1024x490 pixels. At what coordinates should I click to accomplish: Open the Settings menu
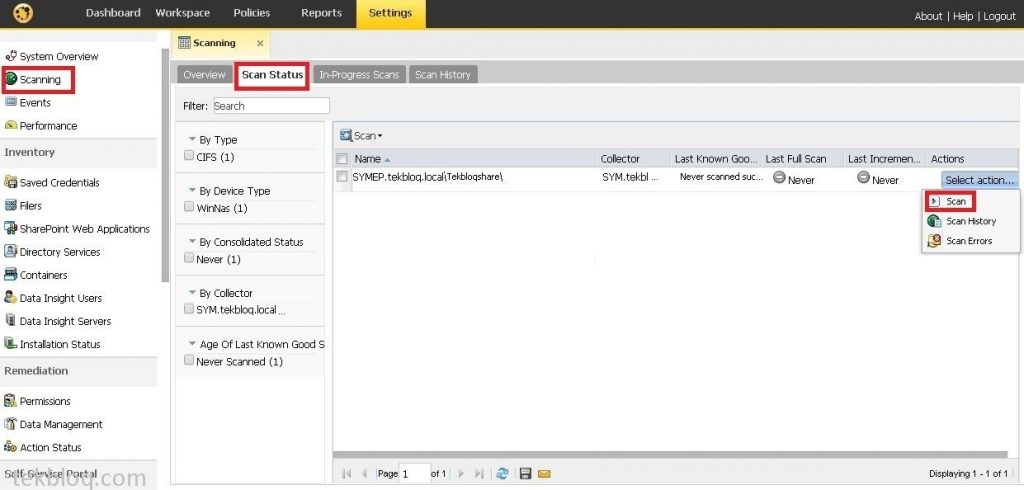point(391,13)
